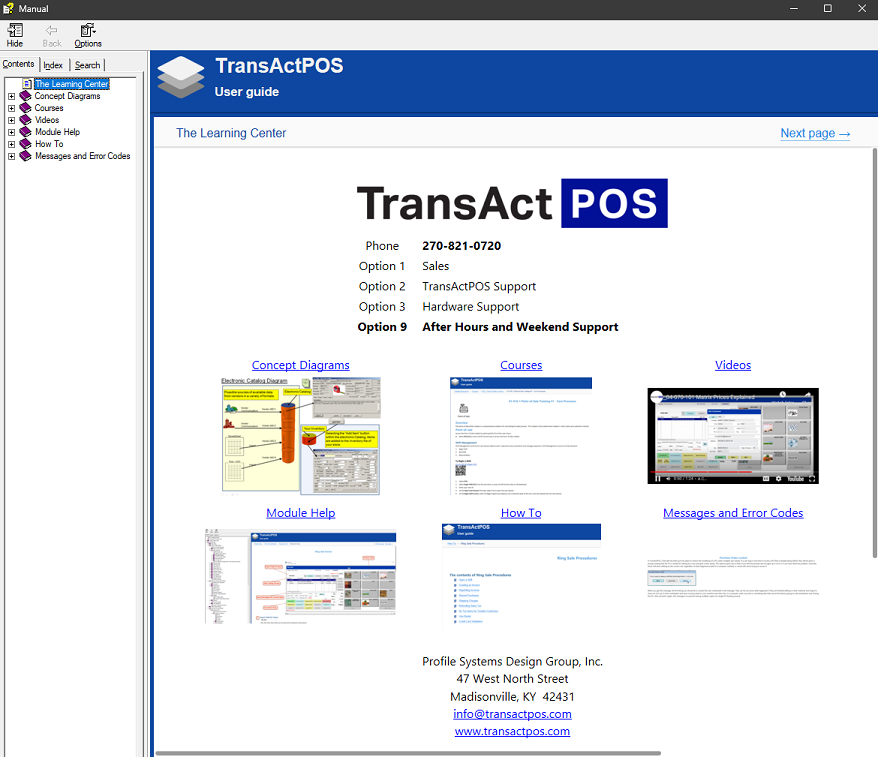
Task: Click the Module Help book icon
Action: point(25,132)
